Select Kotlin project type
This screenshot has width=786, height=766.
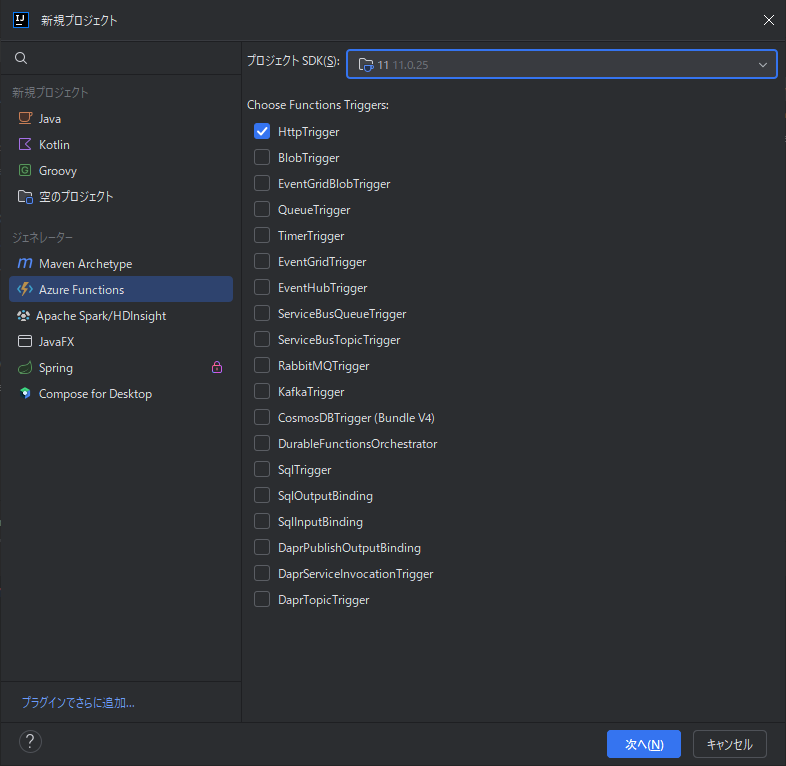click(121, 144)
